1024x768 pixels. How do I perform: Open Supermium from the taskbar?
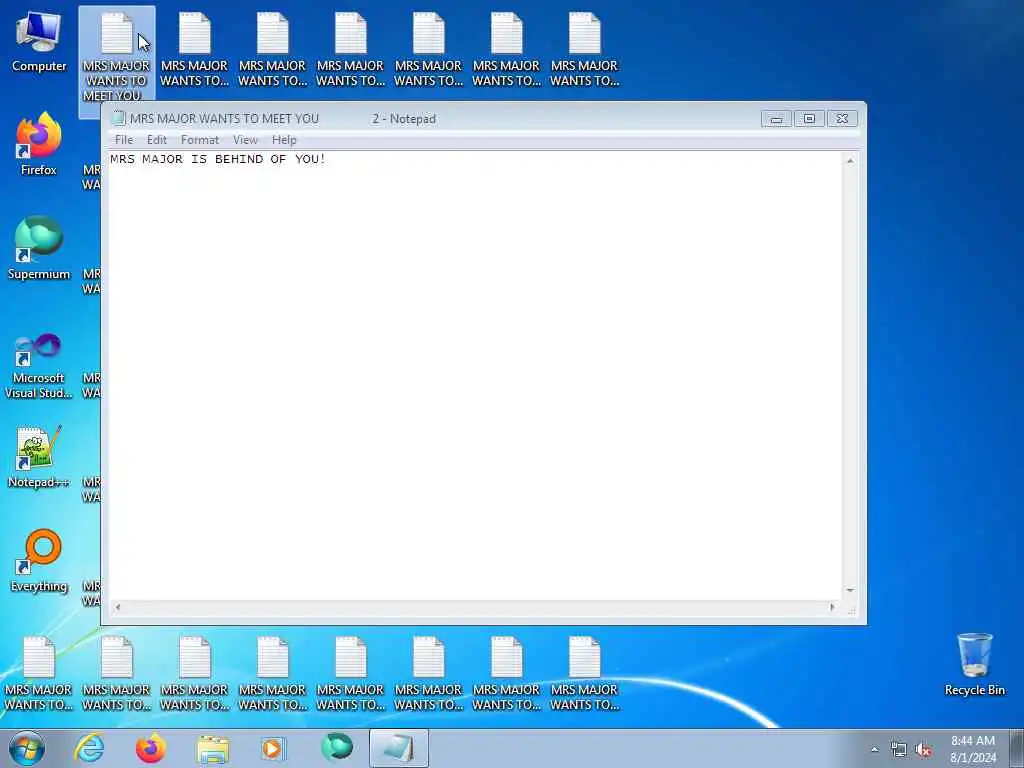pos(337,748)
